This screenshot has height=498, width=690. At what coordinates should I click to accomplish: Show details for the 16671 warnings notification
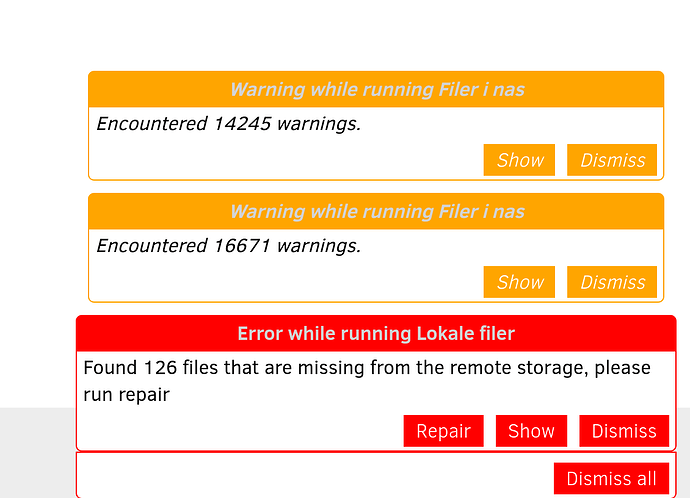click(x=519, y=282)
